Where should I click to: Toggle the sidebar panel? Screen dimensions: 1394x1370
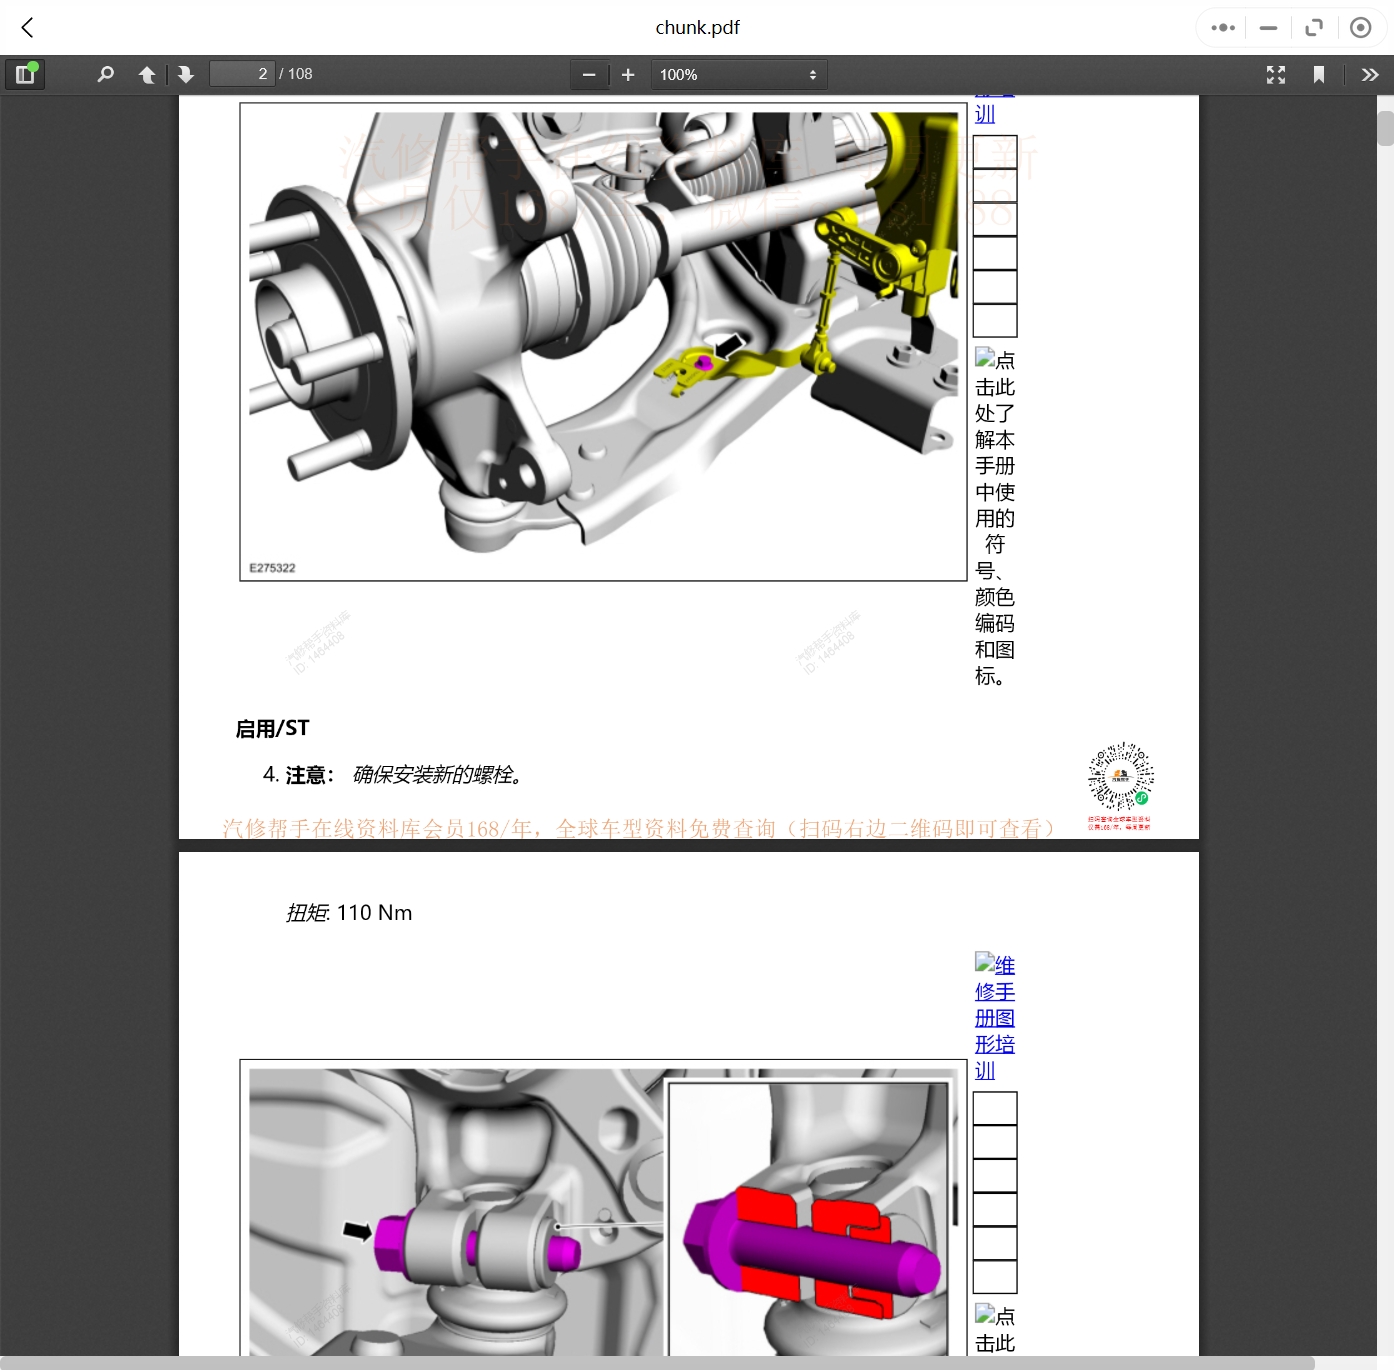click(25, 74)
